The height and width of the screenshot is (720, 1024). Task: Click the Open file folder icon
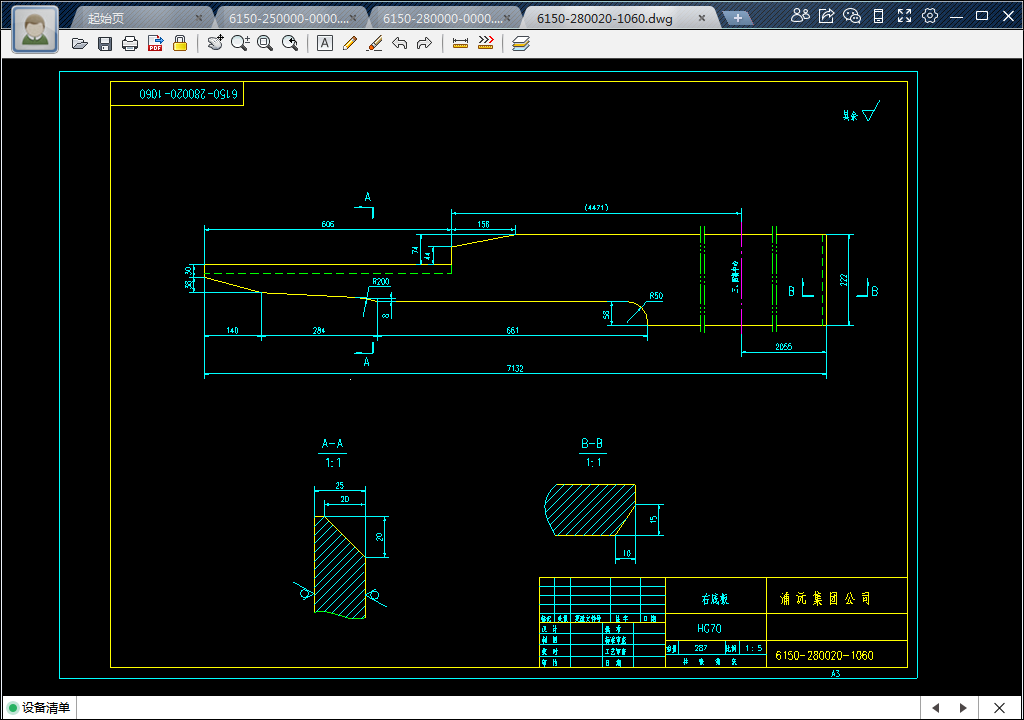point(80,43)
